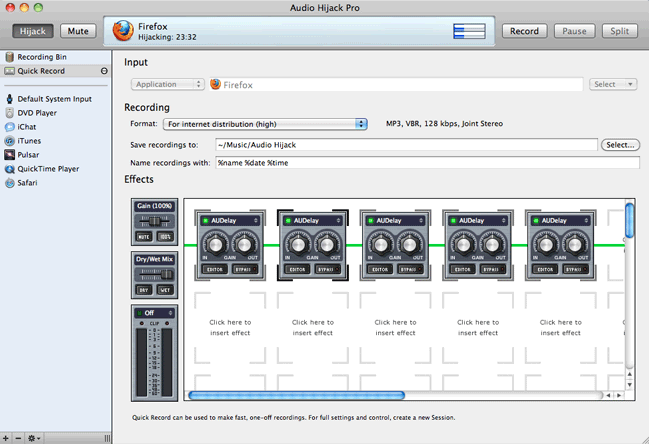Click the OUT gain knob on the fifth AUDelay
This screenshot has width=649, height=444.
(x=574, y=244)
